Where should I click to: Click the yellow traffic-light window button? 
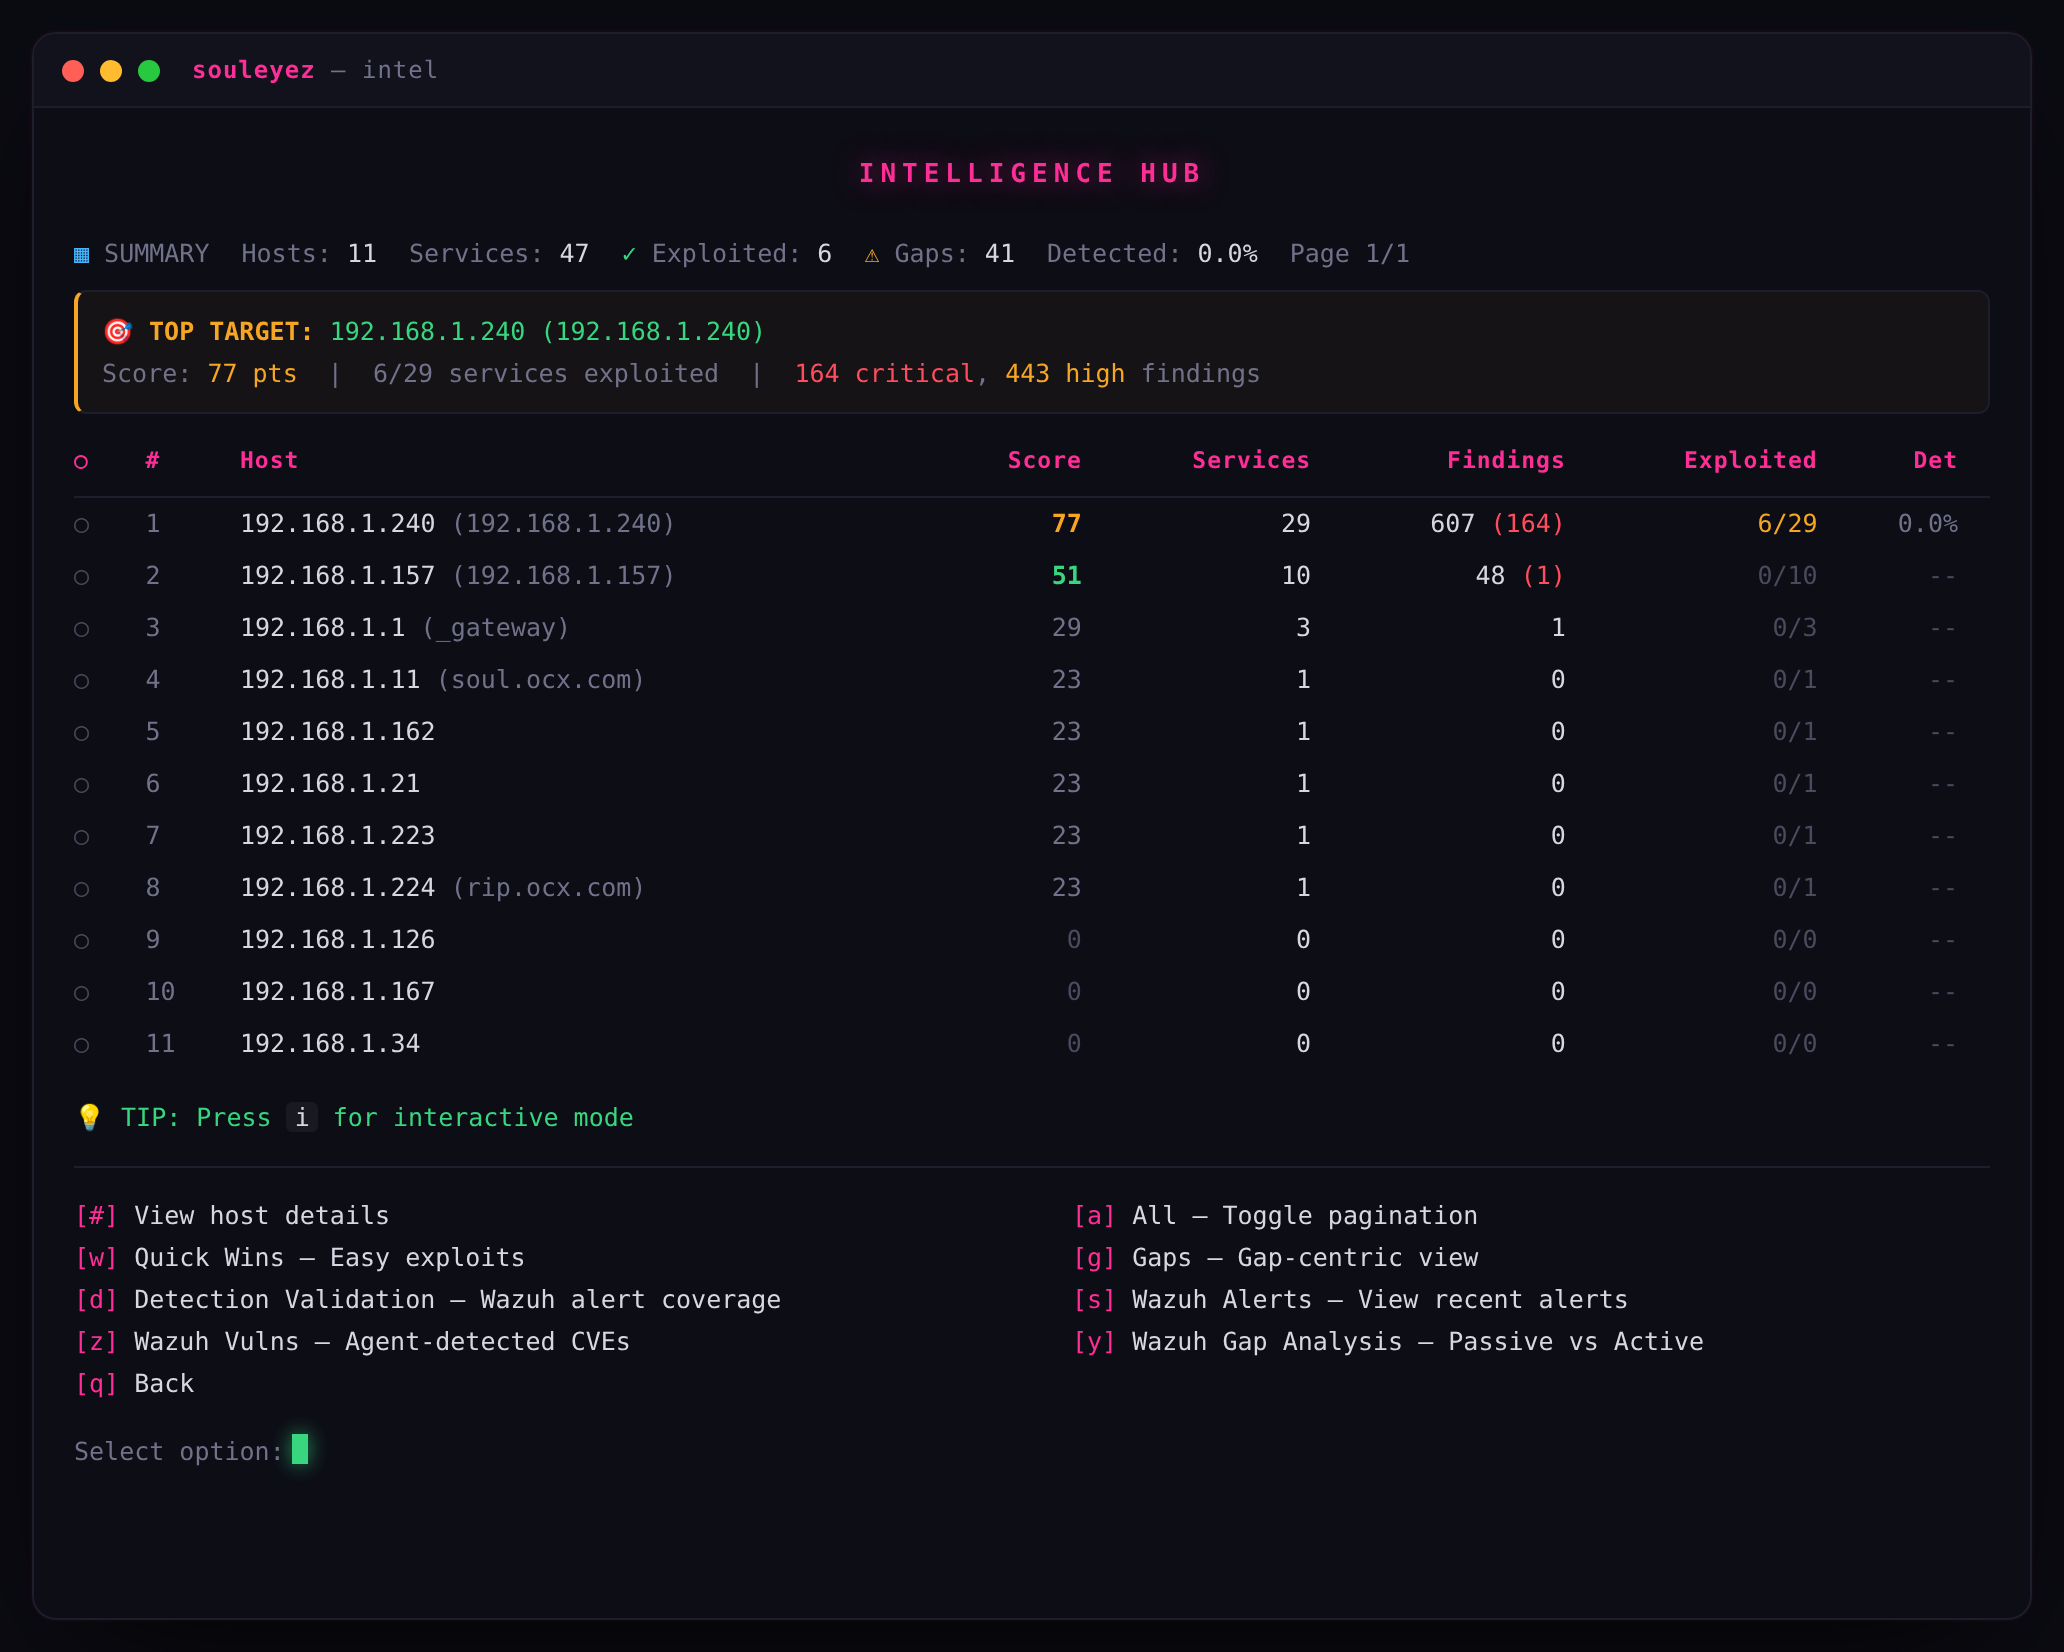pos(111,71)
